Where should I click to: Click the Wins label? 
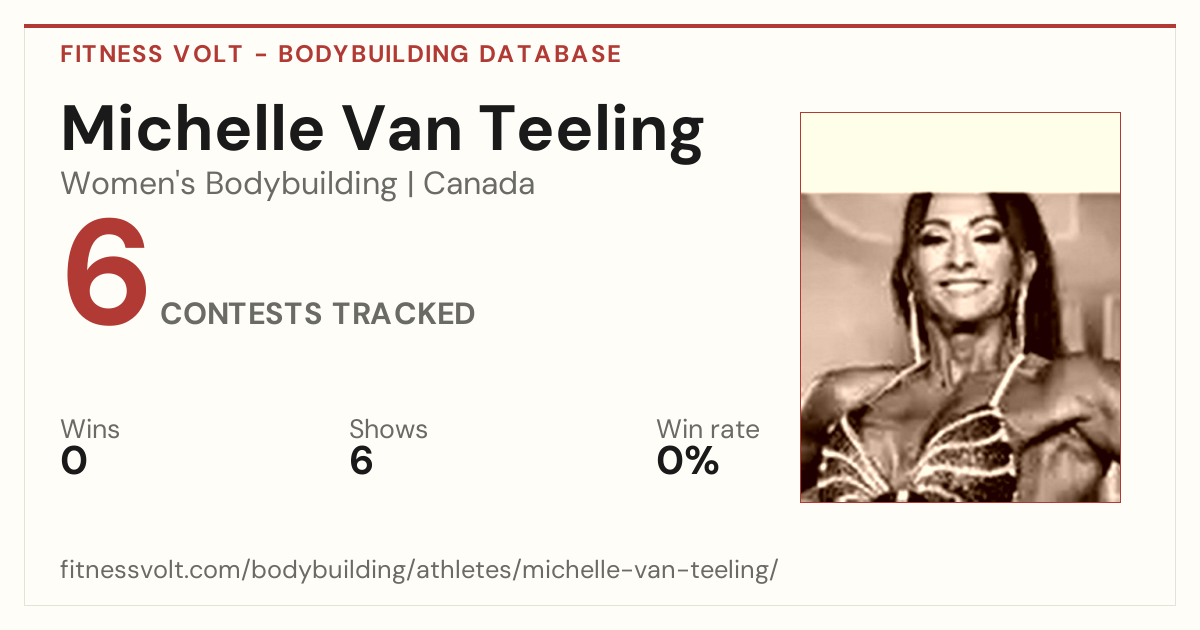(x=90, y=430)
